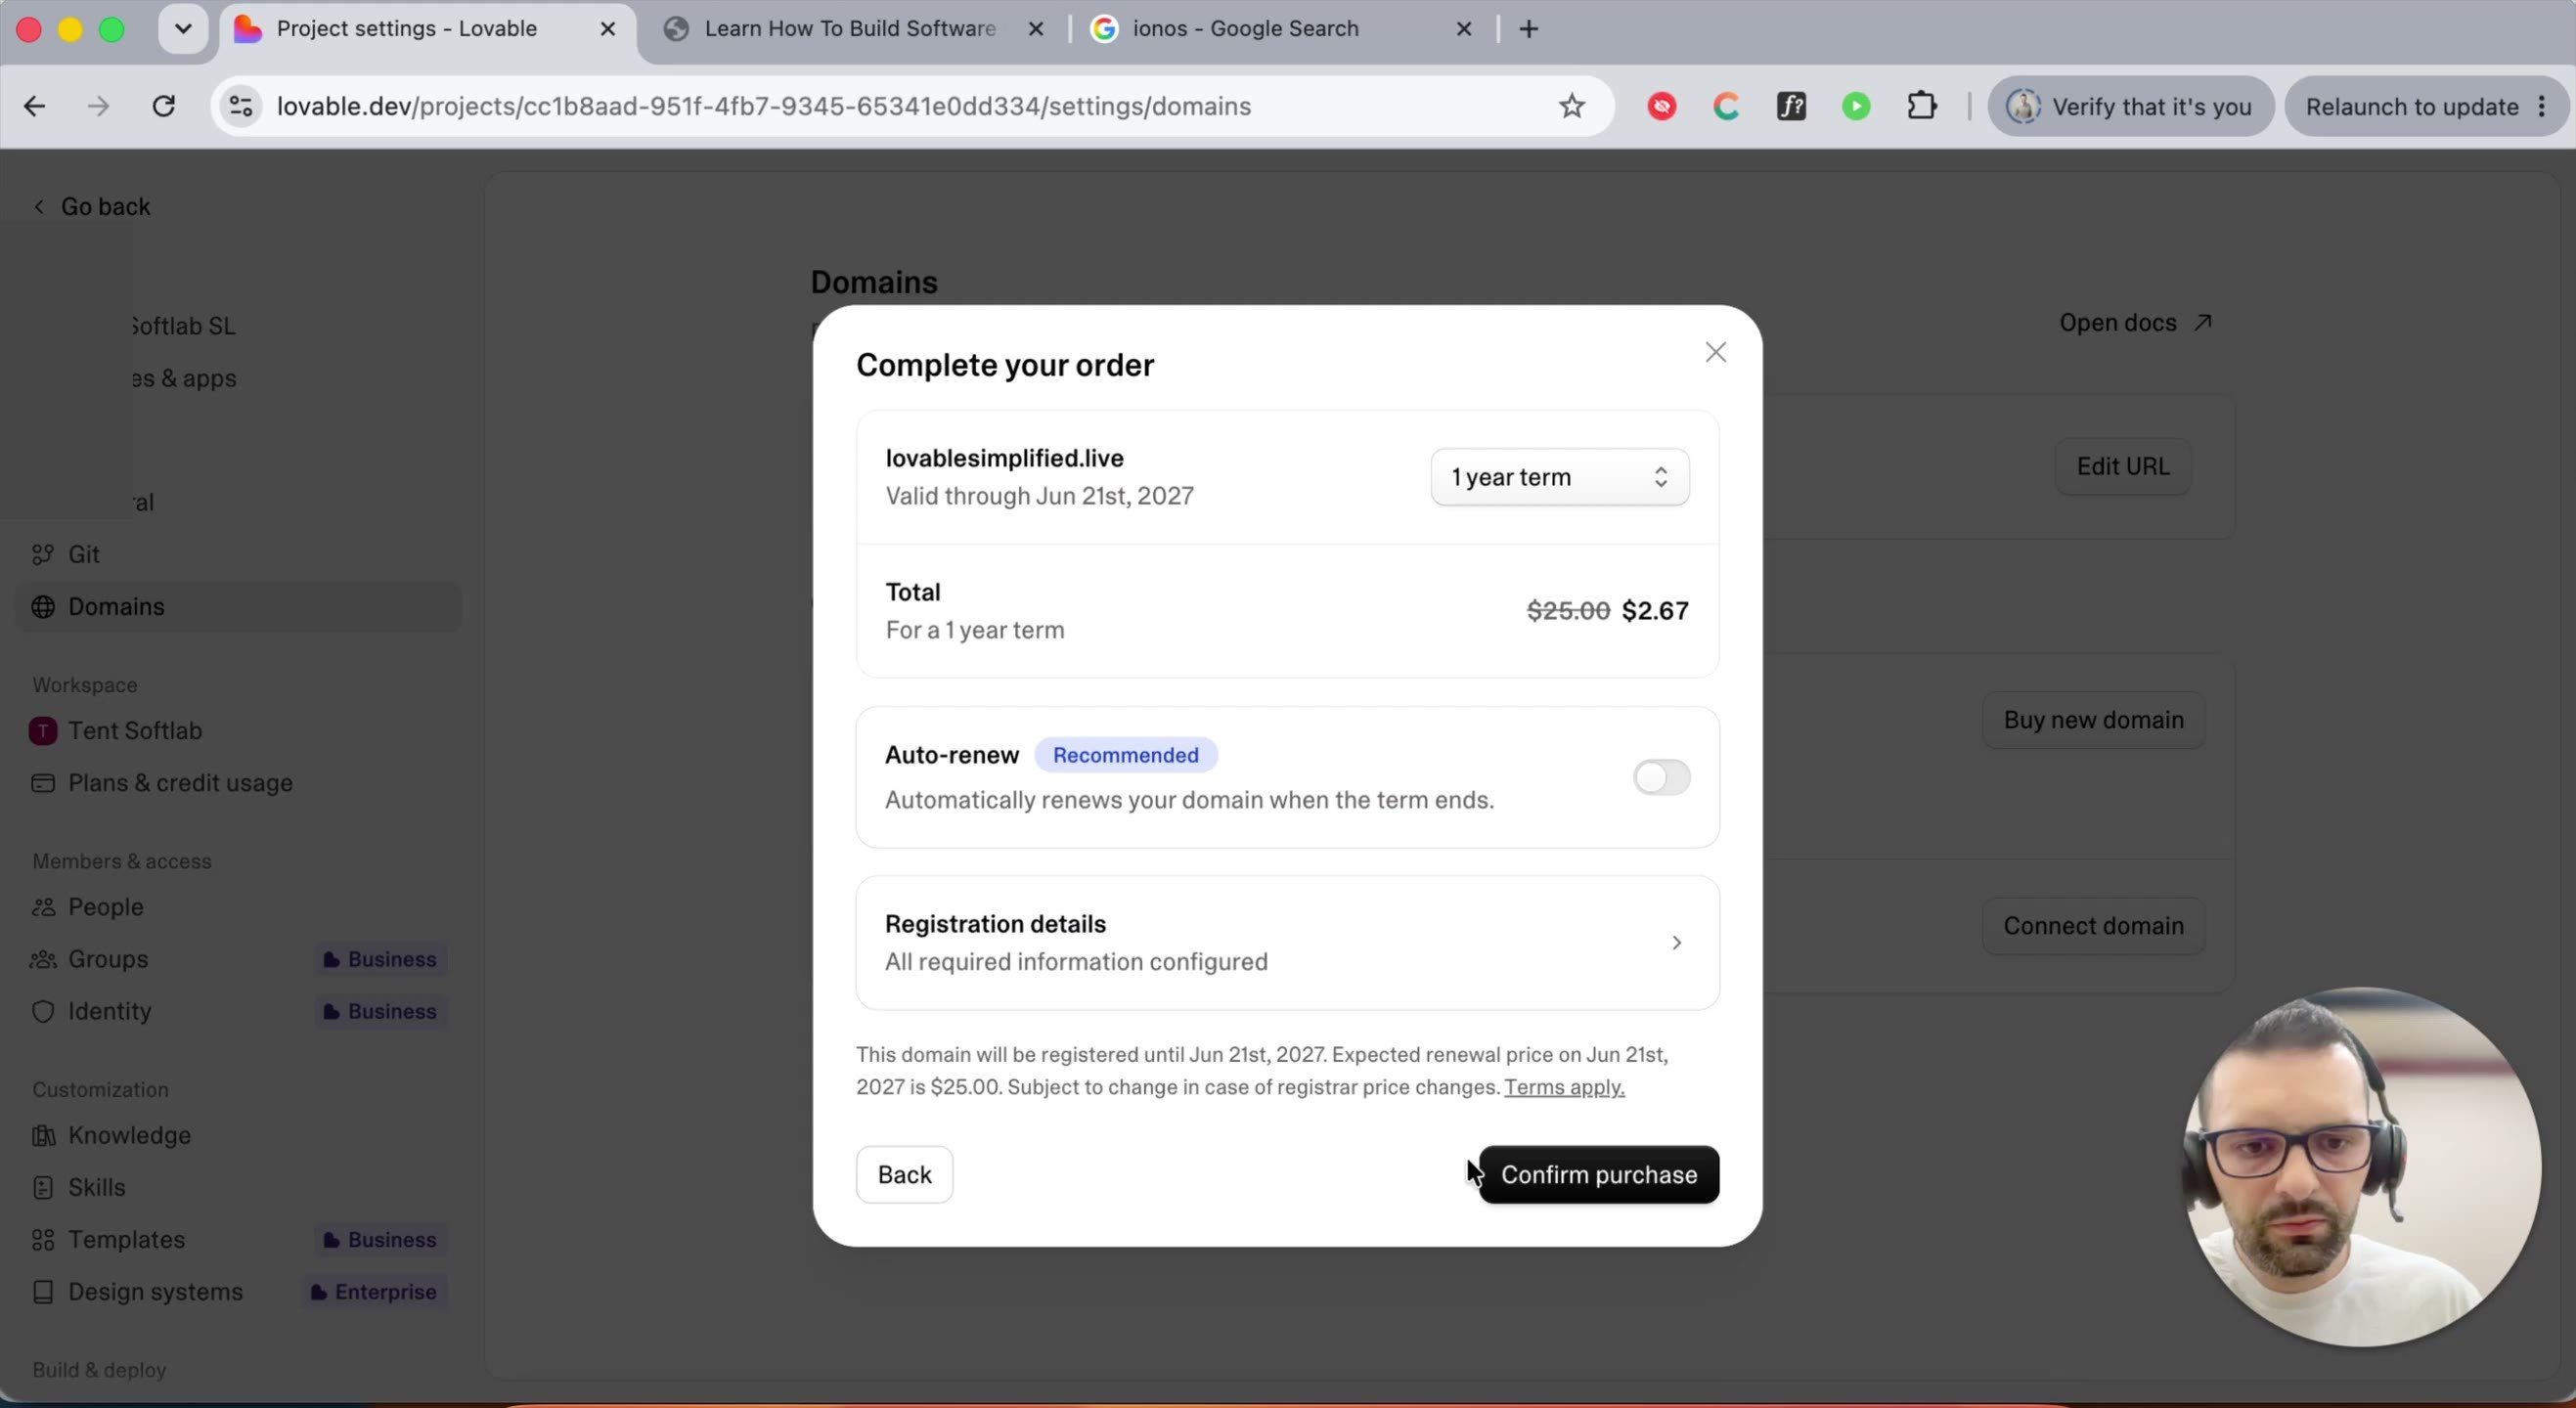Open Git settings in sidebar
Image resolution: width=2576 pixels, height=1408 pixels.
pos(238,554)
